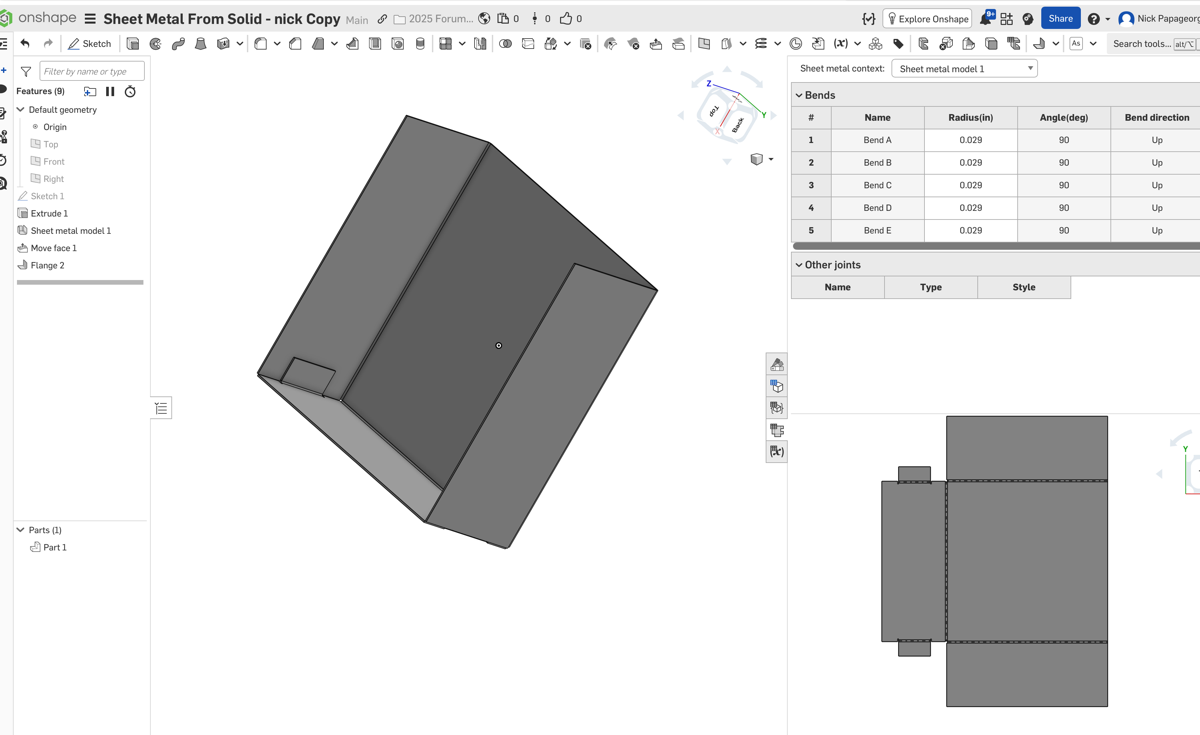
Task: Click the FeatureScript notices braces icon
Action: tap(868, 19)
